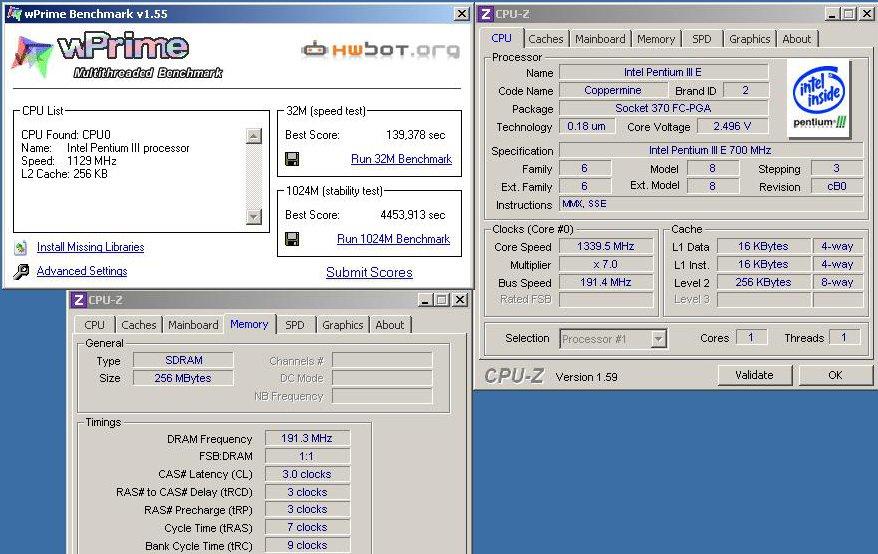The width and height of the screenshot is (878, 554).
Task: Close the wPrime Benchmark window
Action: (461, 14)
